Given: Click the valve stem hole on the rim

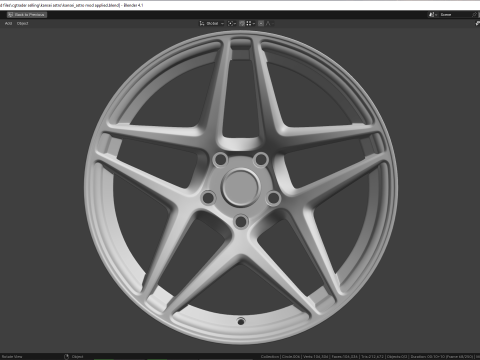Looking at the screenshot, I should (x=241, y=321).
